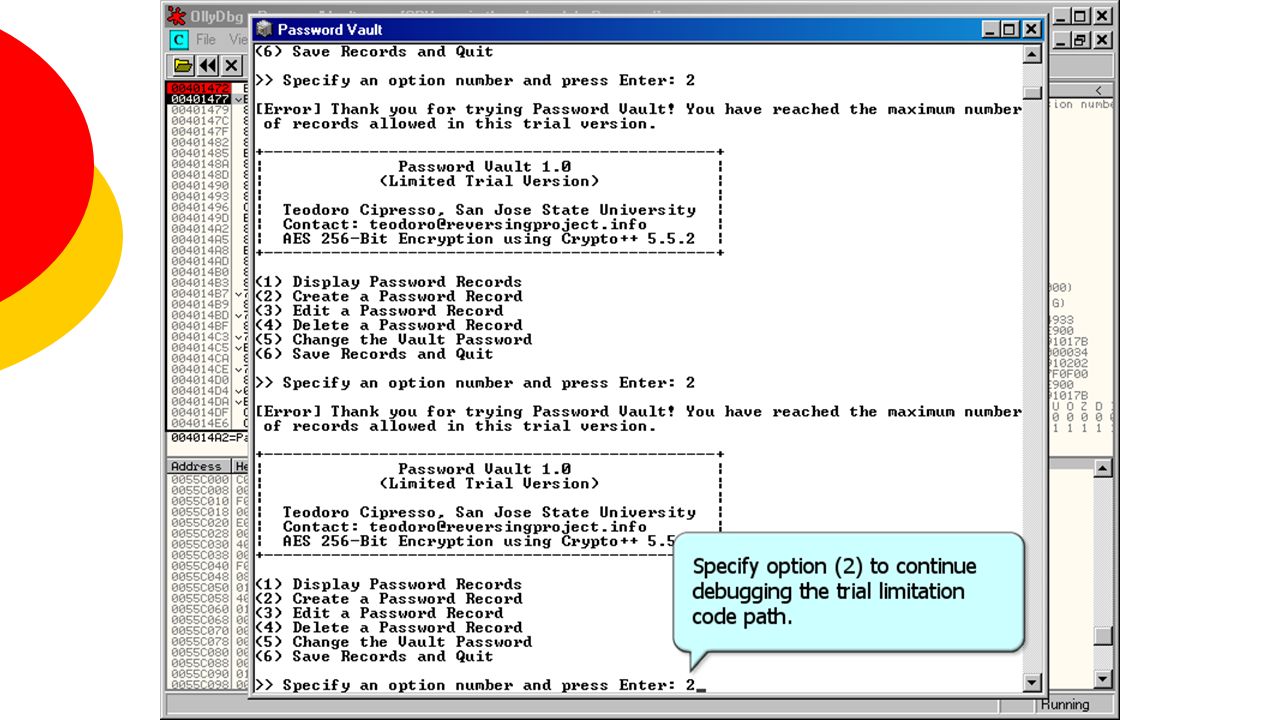Restore the OllyDbg CPU child window
1280x720 pixels.
coord(1080,40)
